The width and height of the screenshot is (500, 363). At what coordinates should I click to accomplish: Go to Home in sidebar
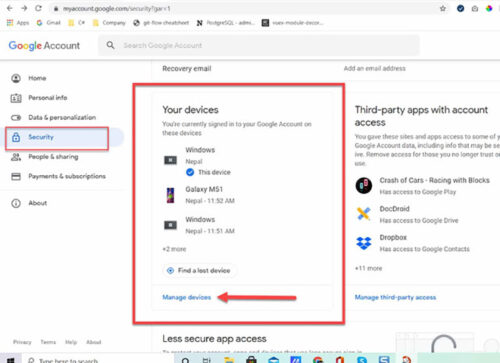[x=37, y=78]
